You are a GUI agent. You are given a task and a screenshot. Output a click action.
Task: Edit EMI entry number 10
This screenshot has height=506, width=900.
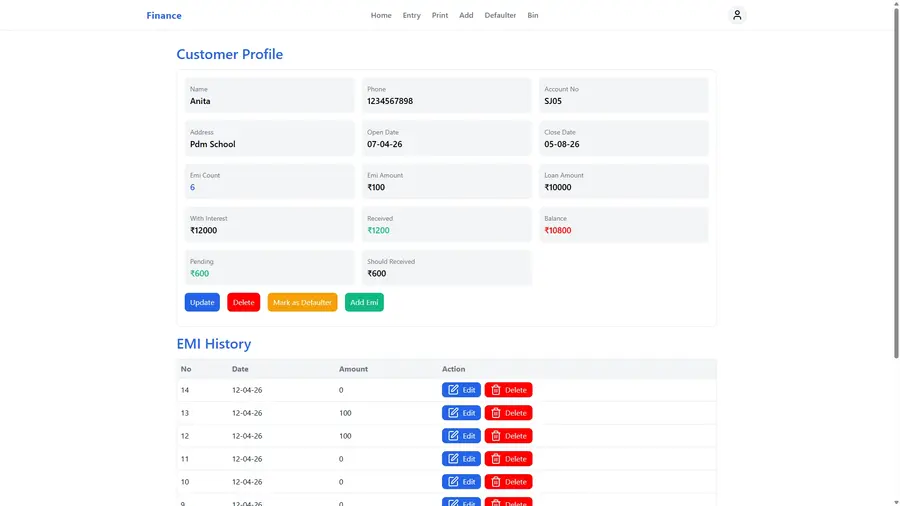[x=461, y=482]
